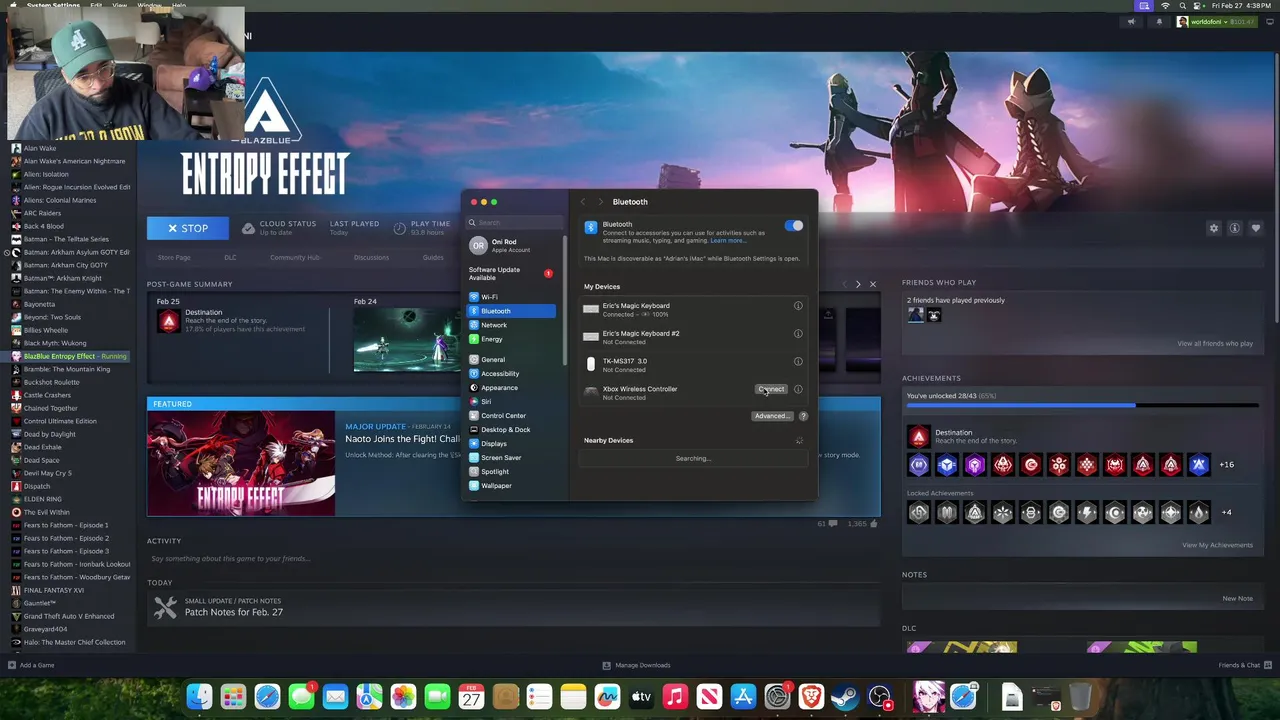The width and height of the screenshot is (1280, 720).
Task: Connect the Xbox Wireless Controller
Action: point(771,389)
